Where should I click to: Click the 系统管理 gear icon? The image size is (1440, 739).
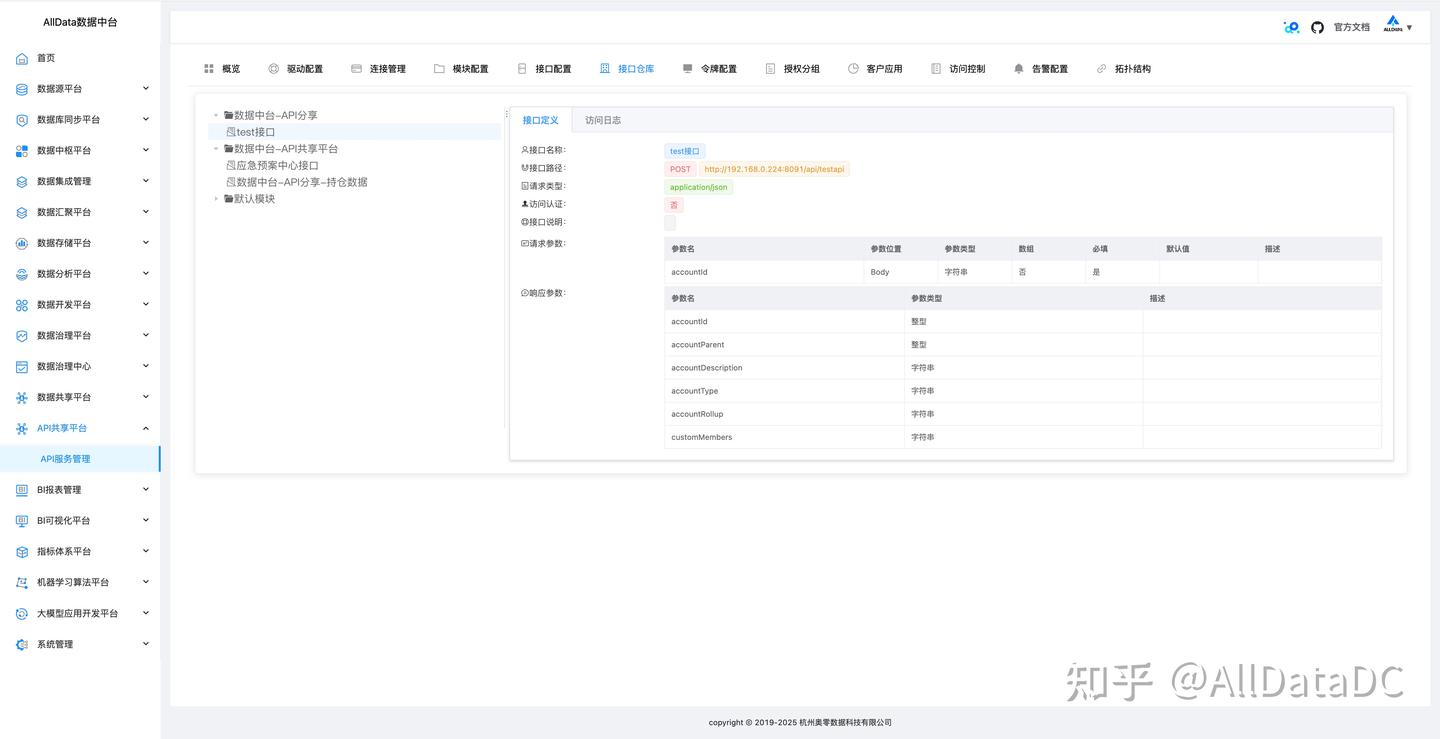point(22,644)
